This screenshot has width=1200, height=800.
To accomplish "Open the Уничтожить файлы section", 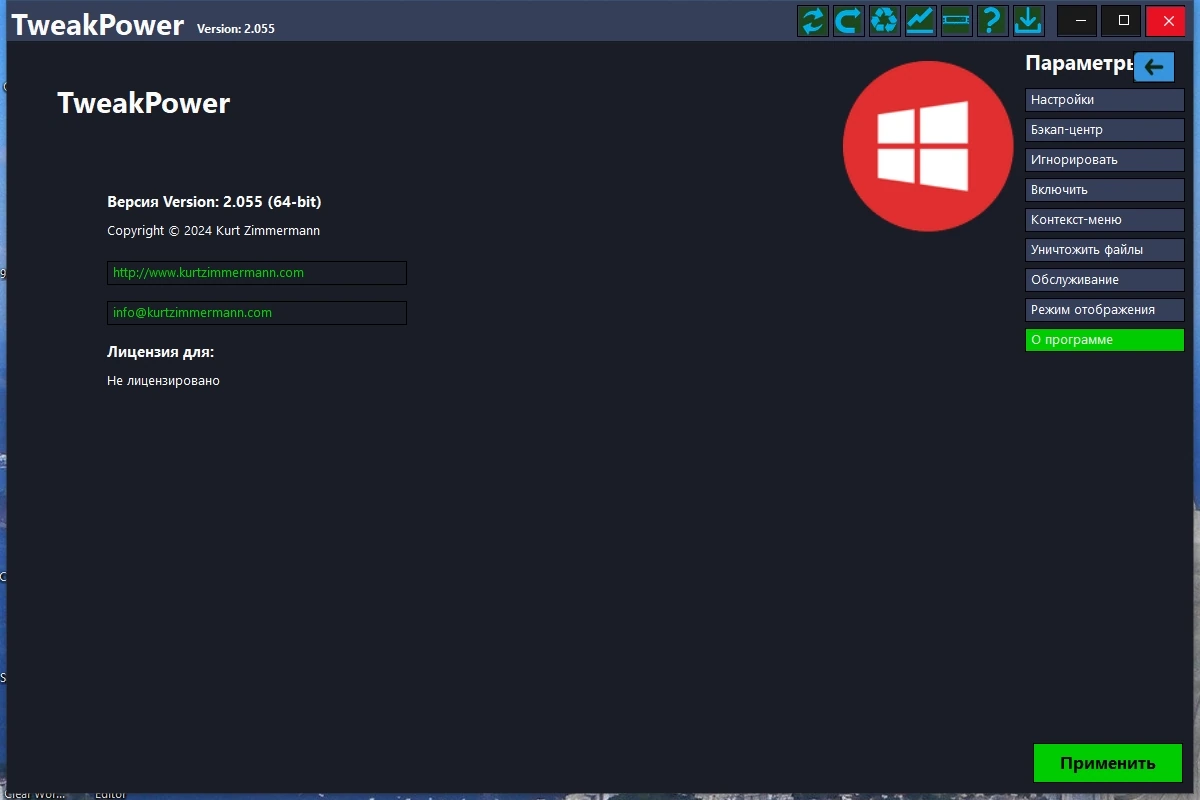I will [1105, 250].
